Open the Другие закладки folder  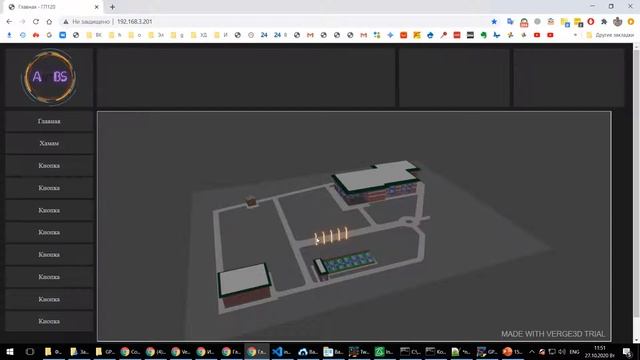(x=610, y=35)
